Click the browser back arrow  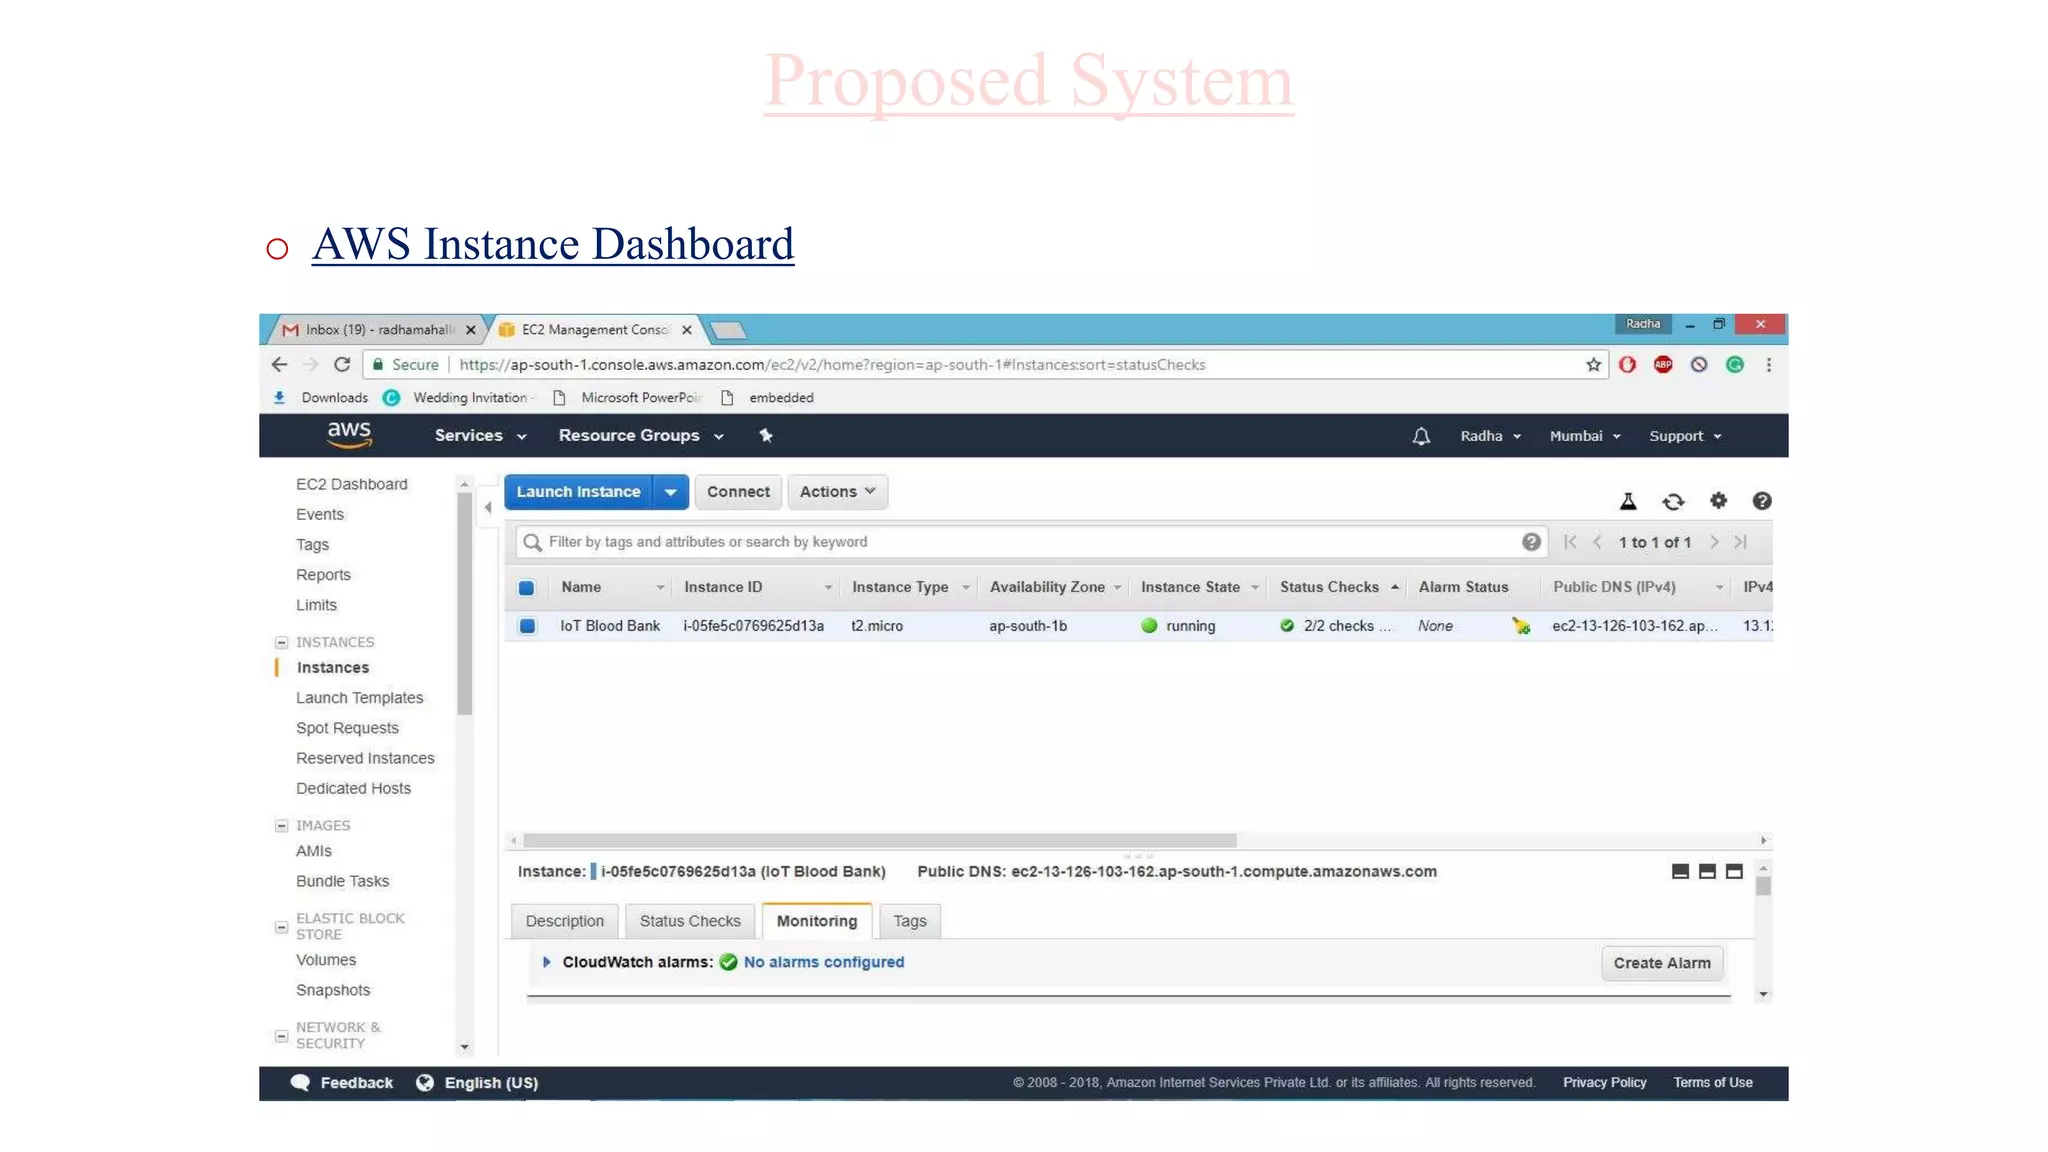click(280, 365)
